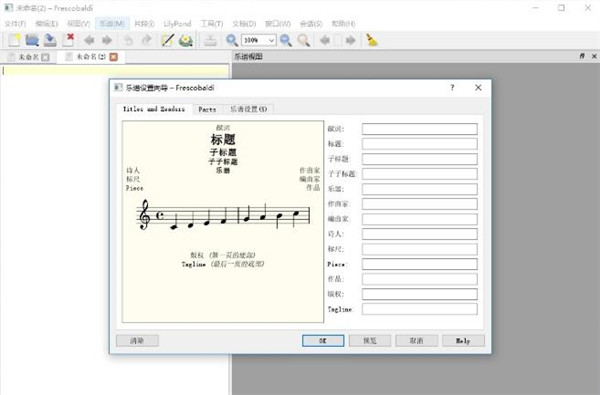Viewport: 600px width, 395px height.
Task: Focus the 诗人 input field
Action: pyautogui.click(x=420, y=234)
